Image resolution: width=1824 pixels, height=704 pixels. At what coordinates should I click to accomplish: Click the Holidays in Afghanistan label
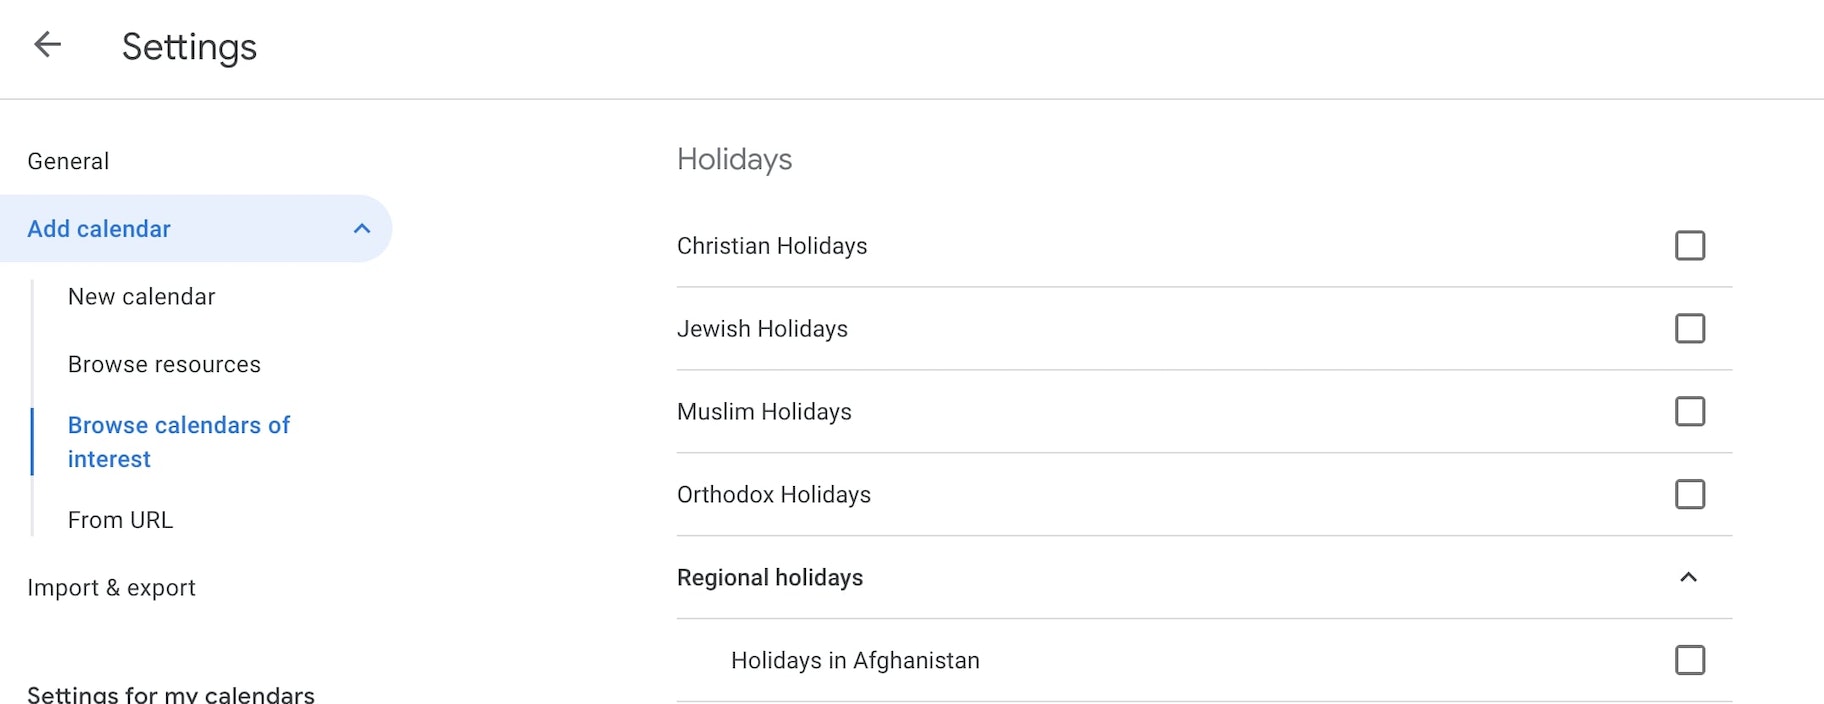point(855,661)
